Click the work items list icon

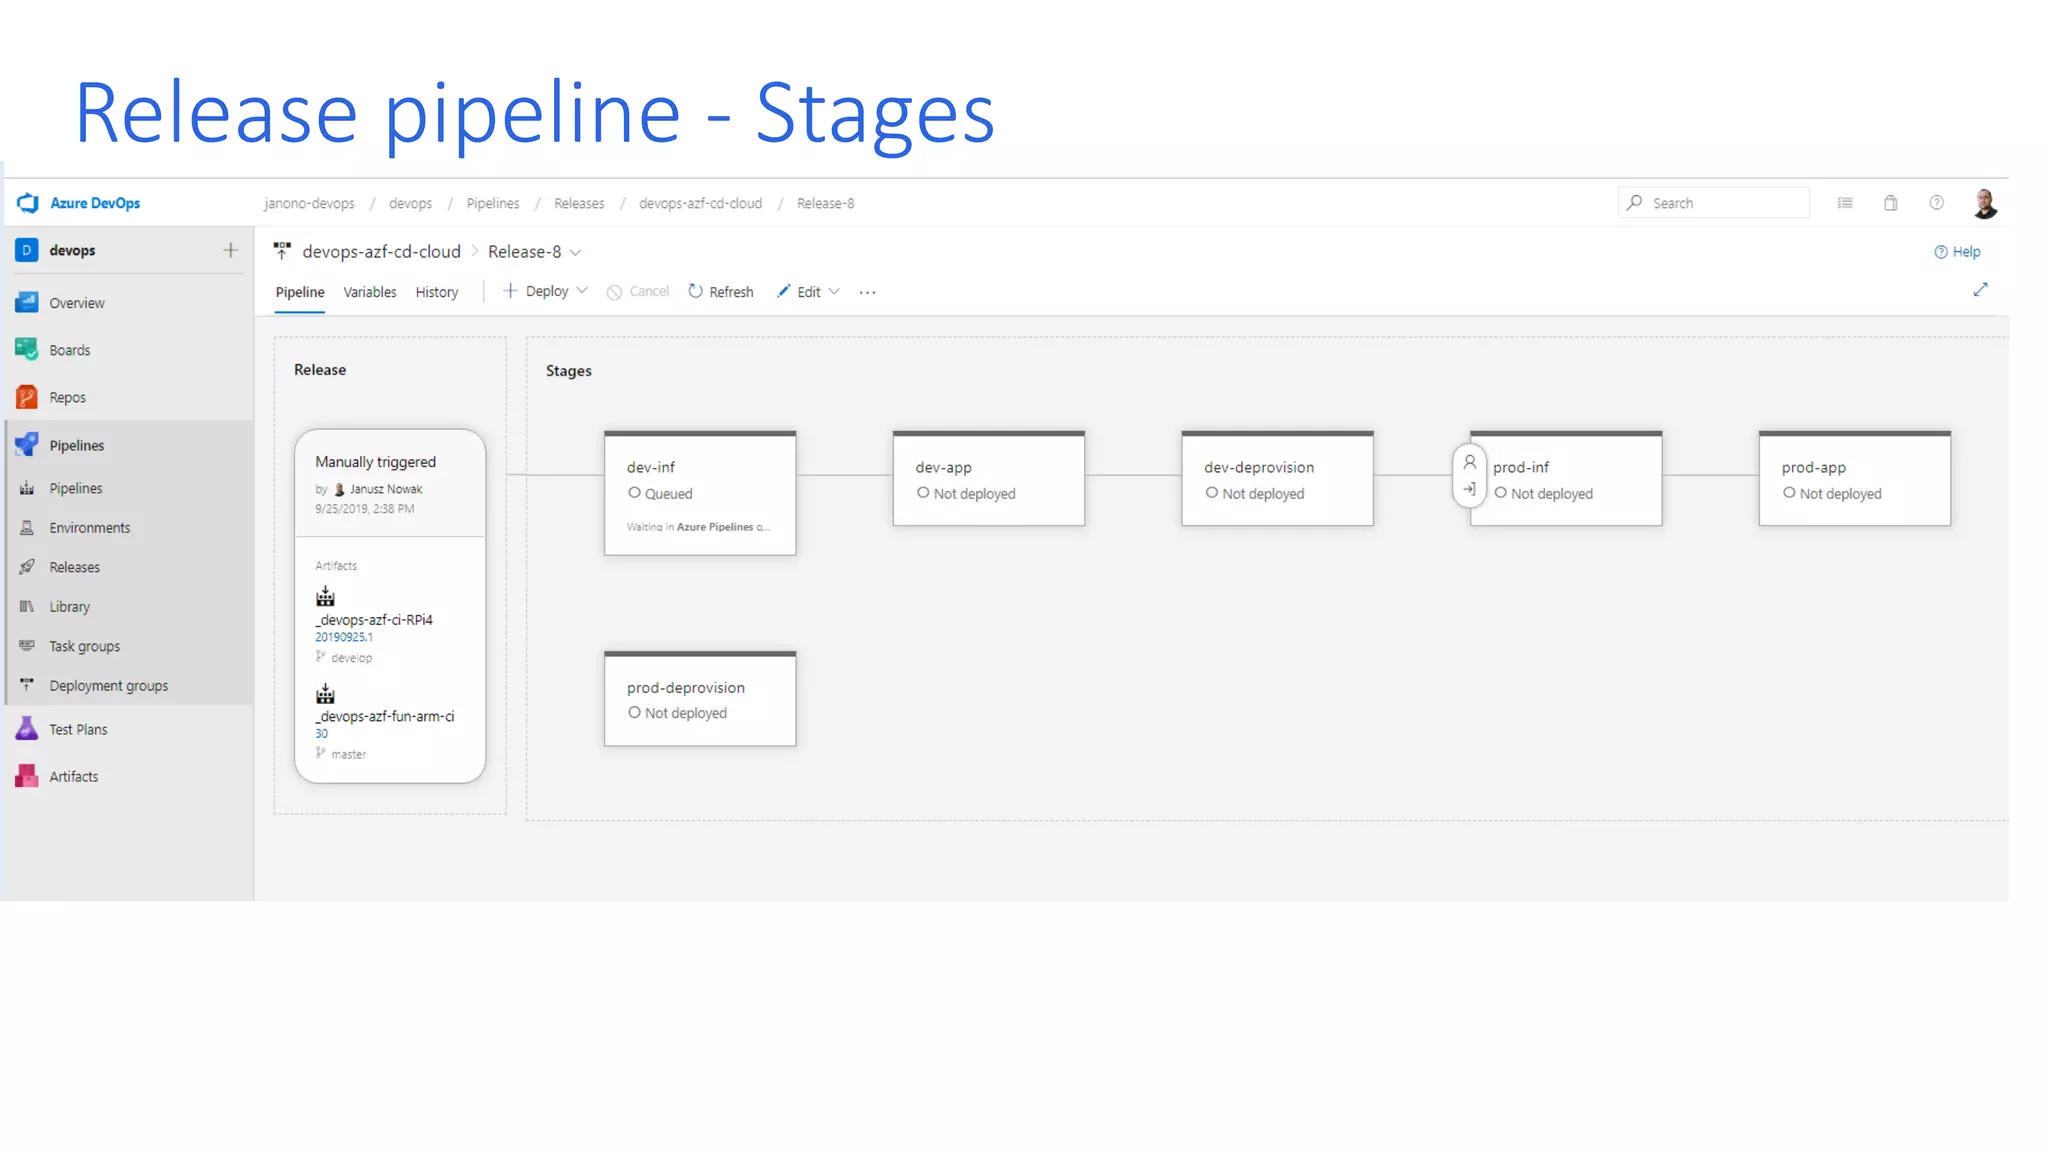pos(1845,203)
